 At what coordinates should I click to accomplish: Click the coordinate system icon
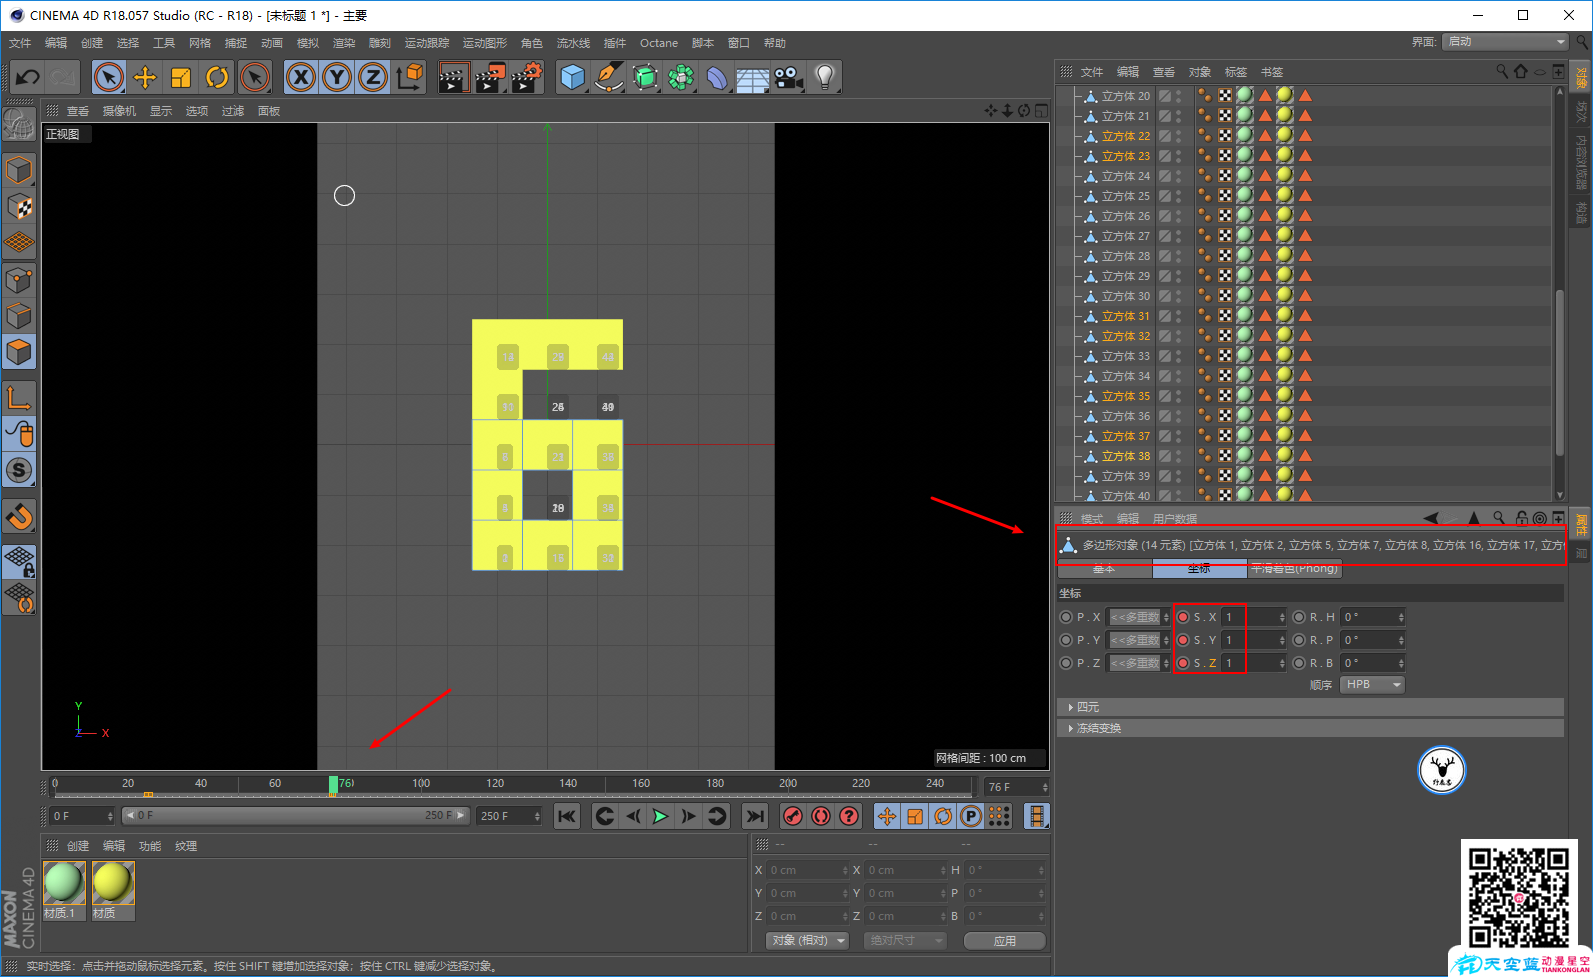tap(409, 77)
